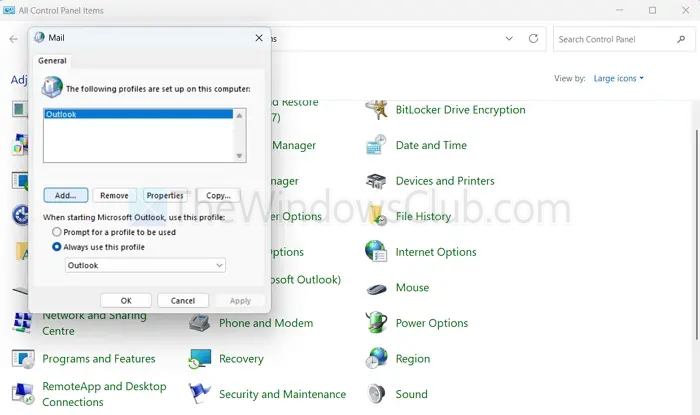
Task: Open Security and Maintenance flag icon
Action: (200, 394)
